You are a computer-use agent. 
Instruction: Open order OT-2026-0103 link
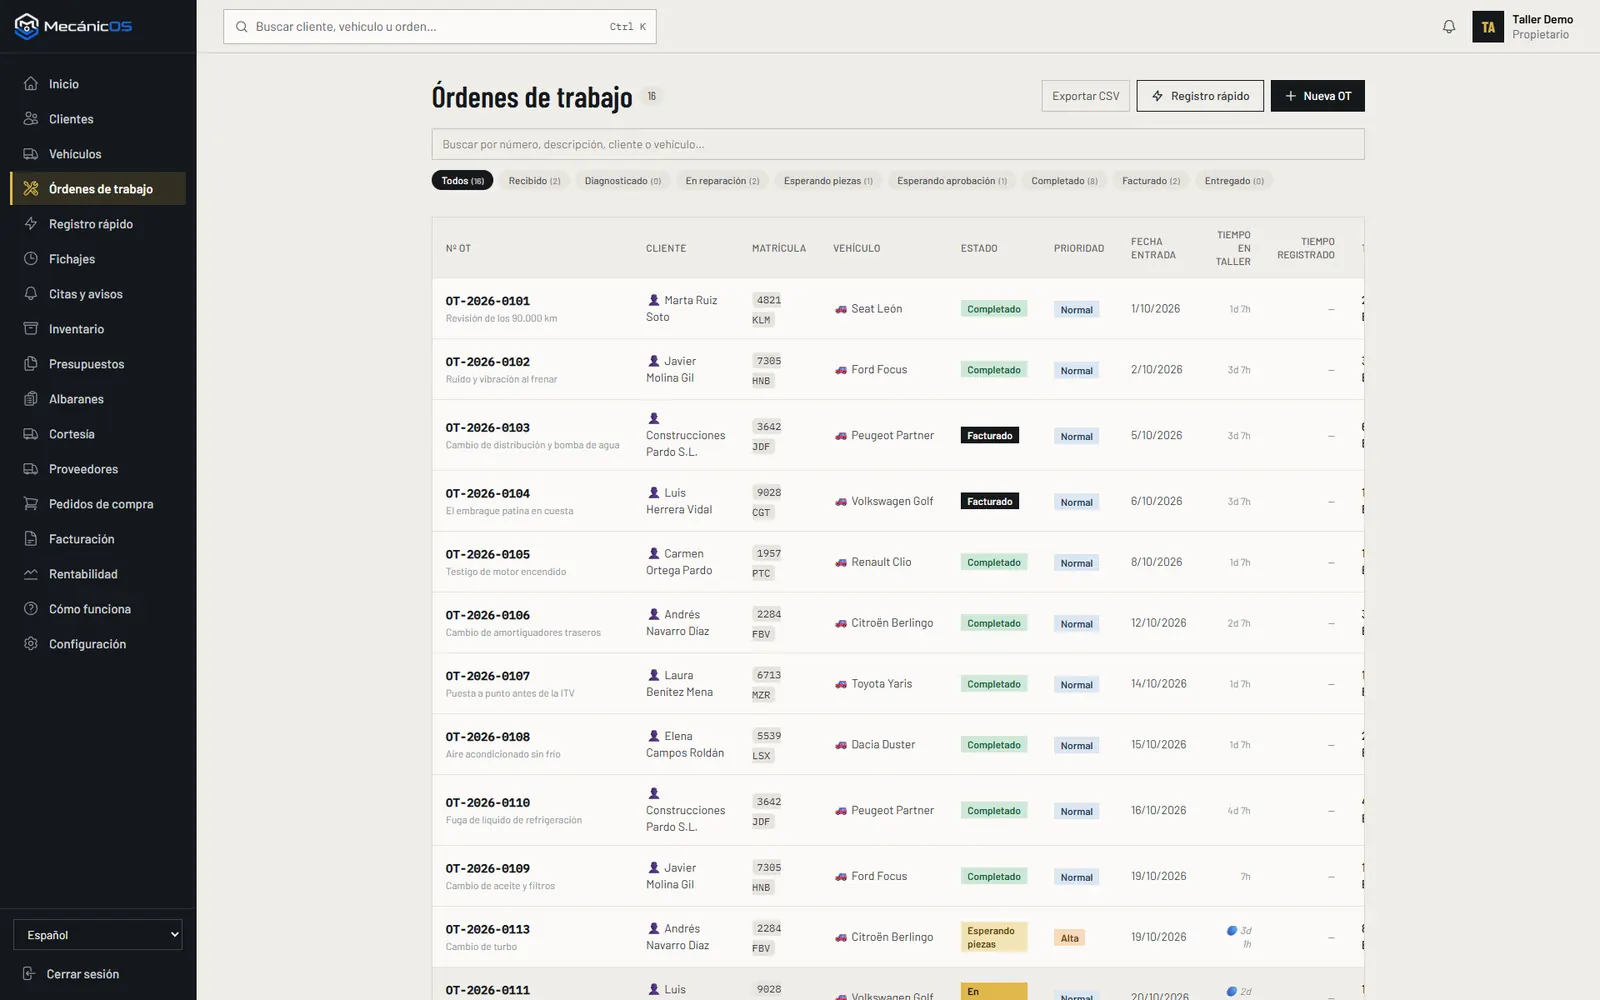[488, 428]
